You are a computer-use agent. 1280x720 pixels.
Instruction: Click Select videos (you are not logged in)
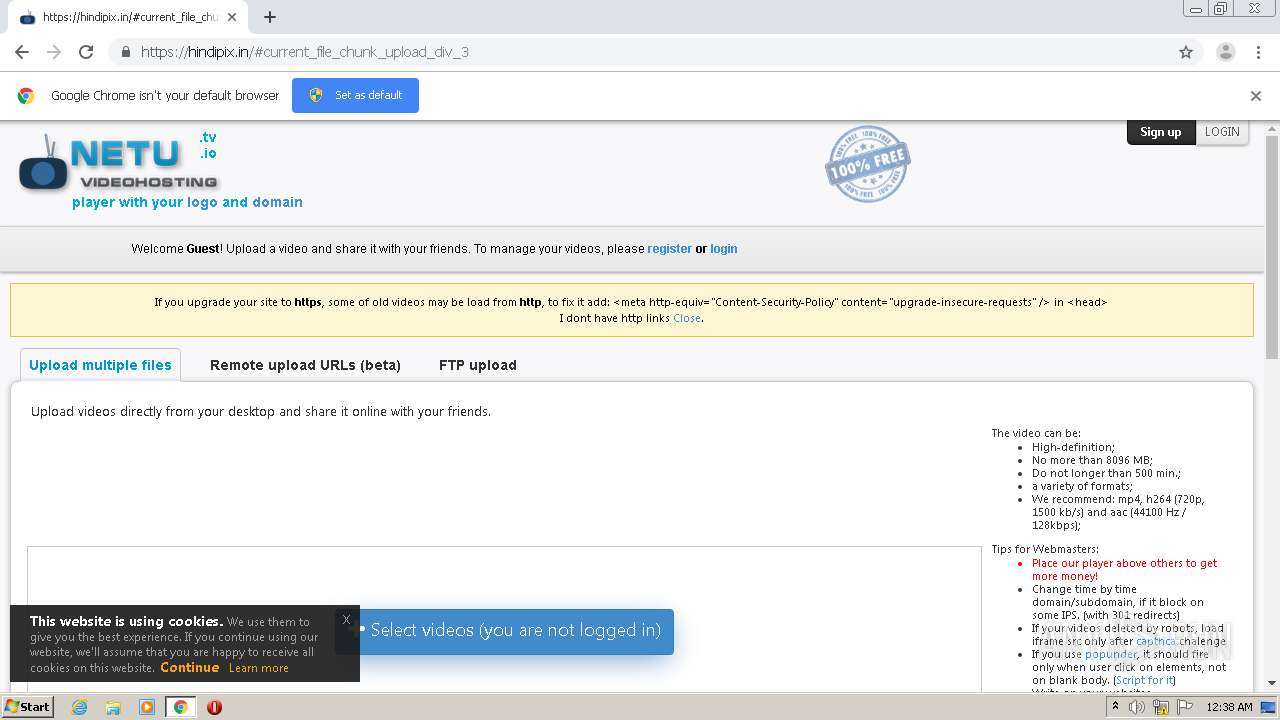504,631
